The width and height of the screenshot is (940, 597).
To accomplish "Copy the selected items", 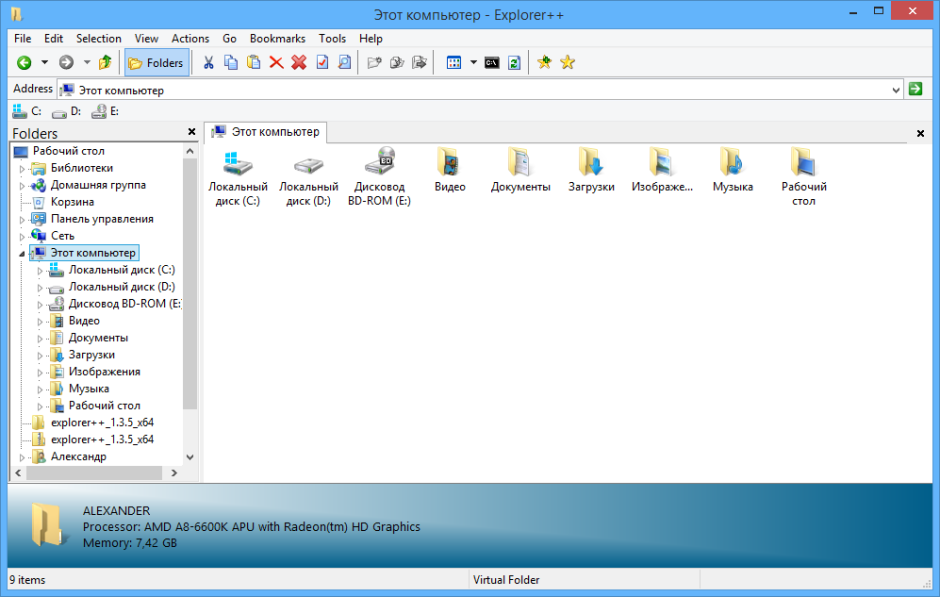I will 231,62.
